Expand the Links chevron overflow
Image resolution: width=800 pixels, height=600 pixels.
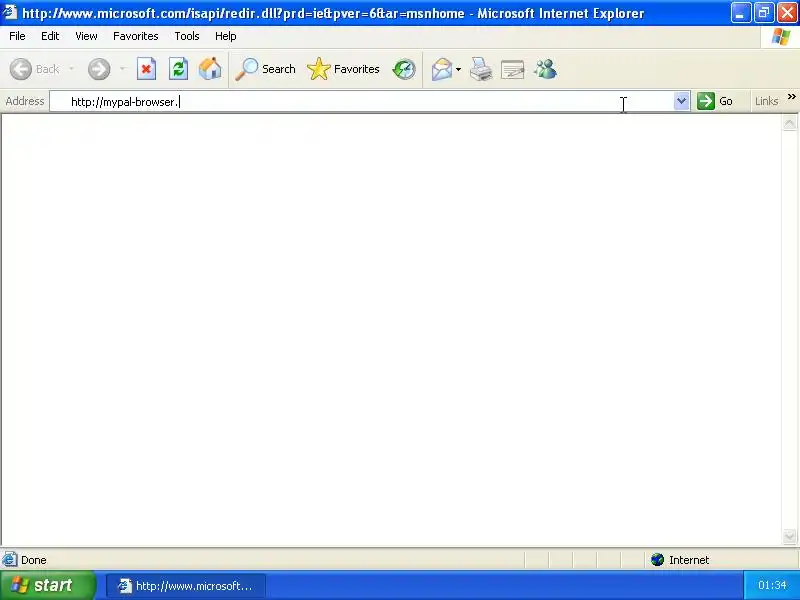[x=792, y=96]
